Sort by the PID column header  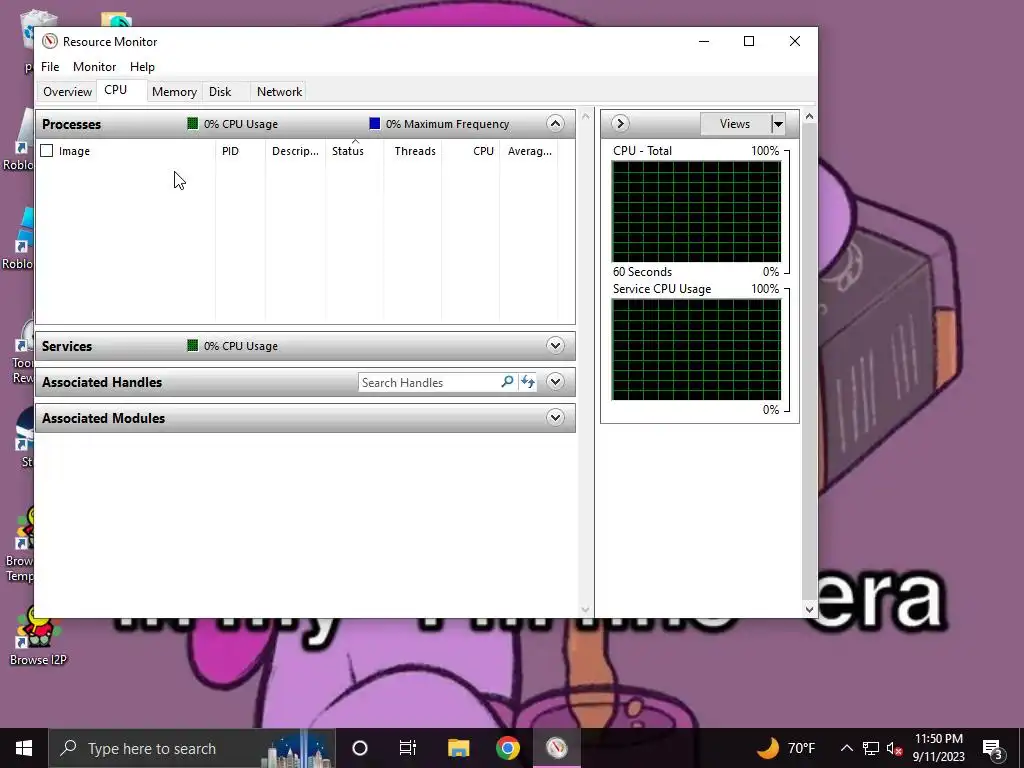240,151
